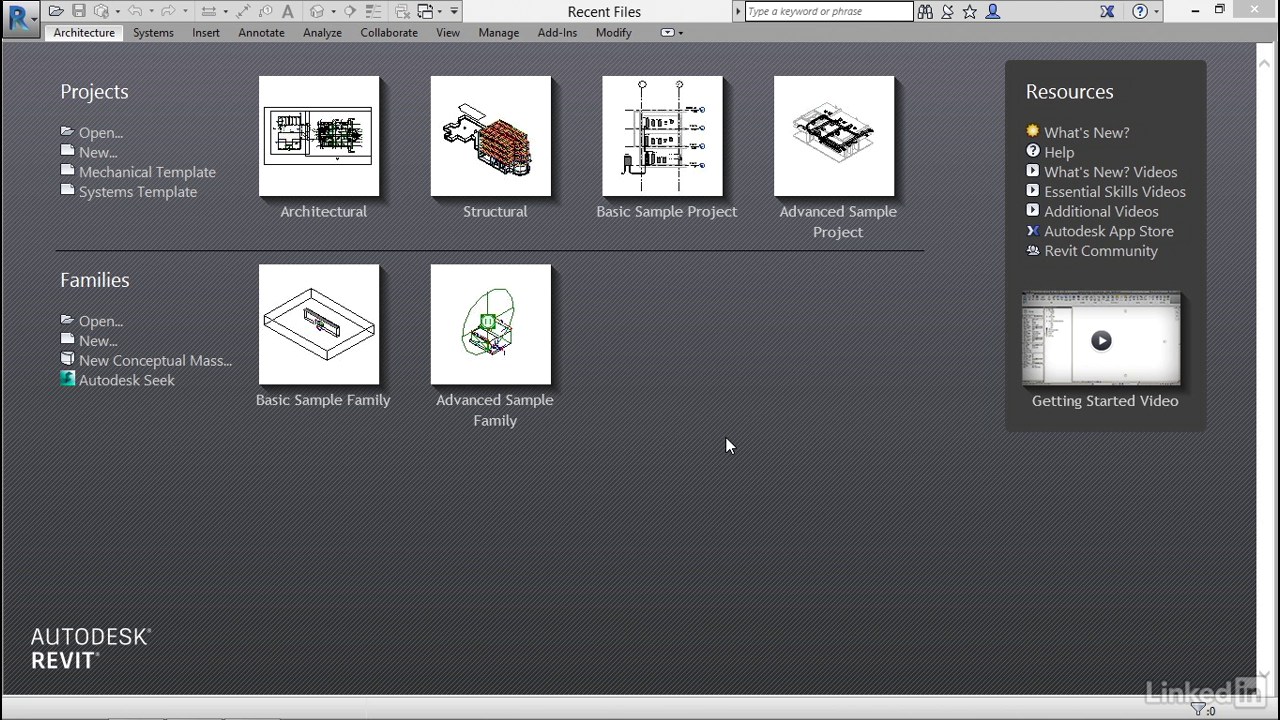The height and width of the screenshot is (720, 1280).
Task: Click the Favorites star icon
Action: point(970,11)
